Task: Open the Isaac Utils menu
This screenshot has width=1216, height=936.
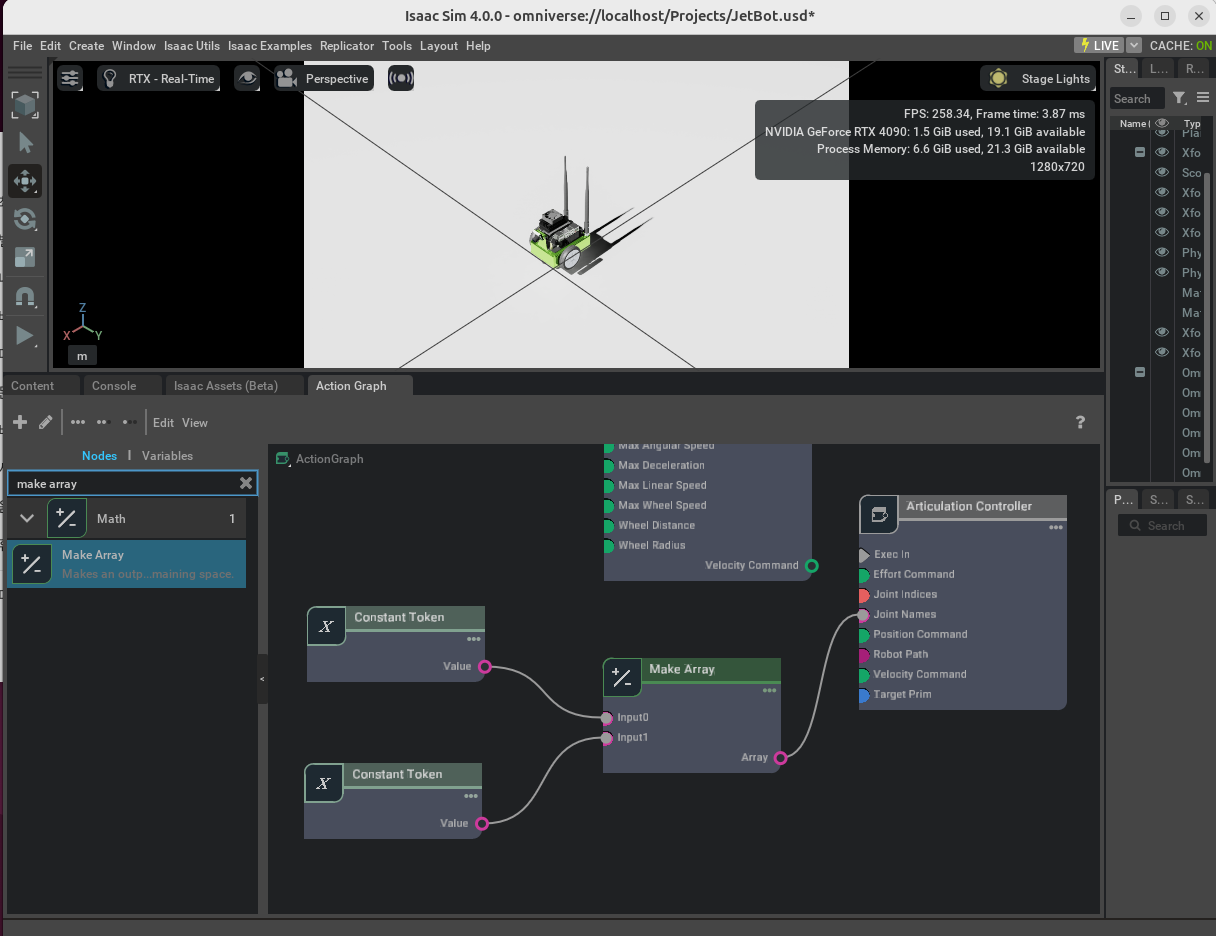Action: [192, 46]
